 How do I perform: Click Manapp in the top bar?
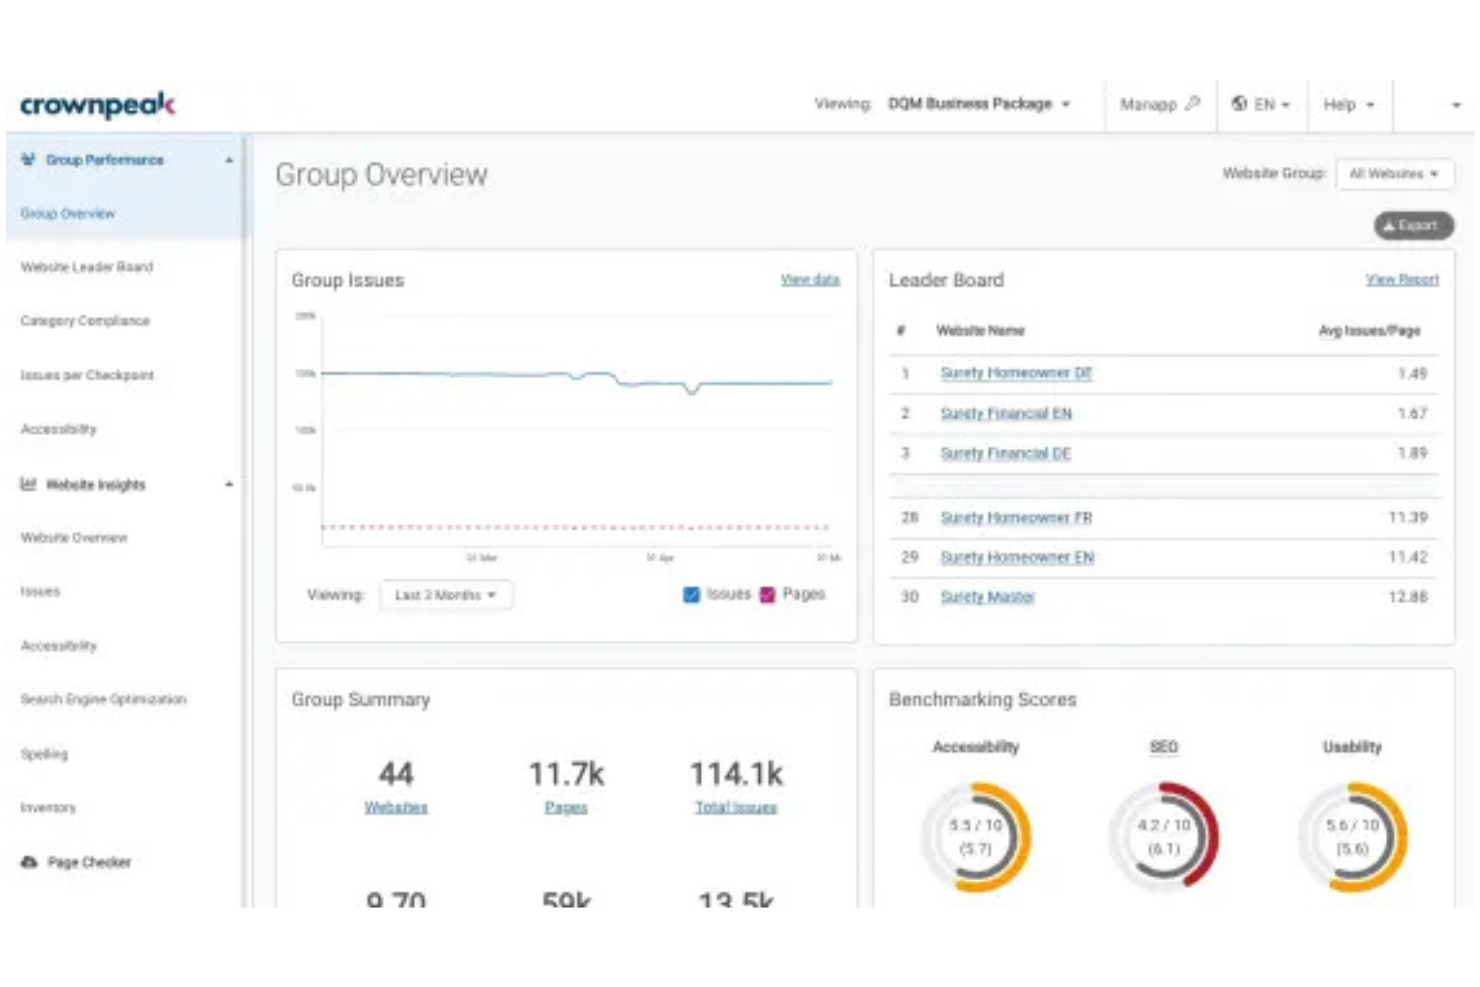pos(1148,104)
